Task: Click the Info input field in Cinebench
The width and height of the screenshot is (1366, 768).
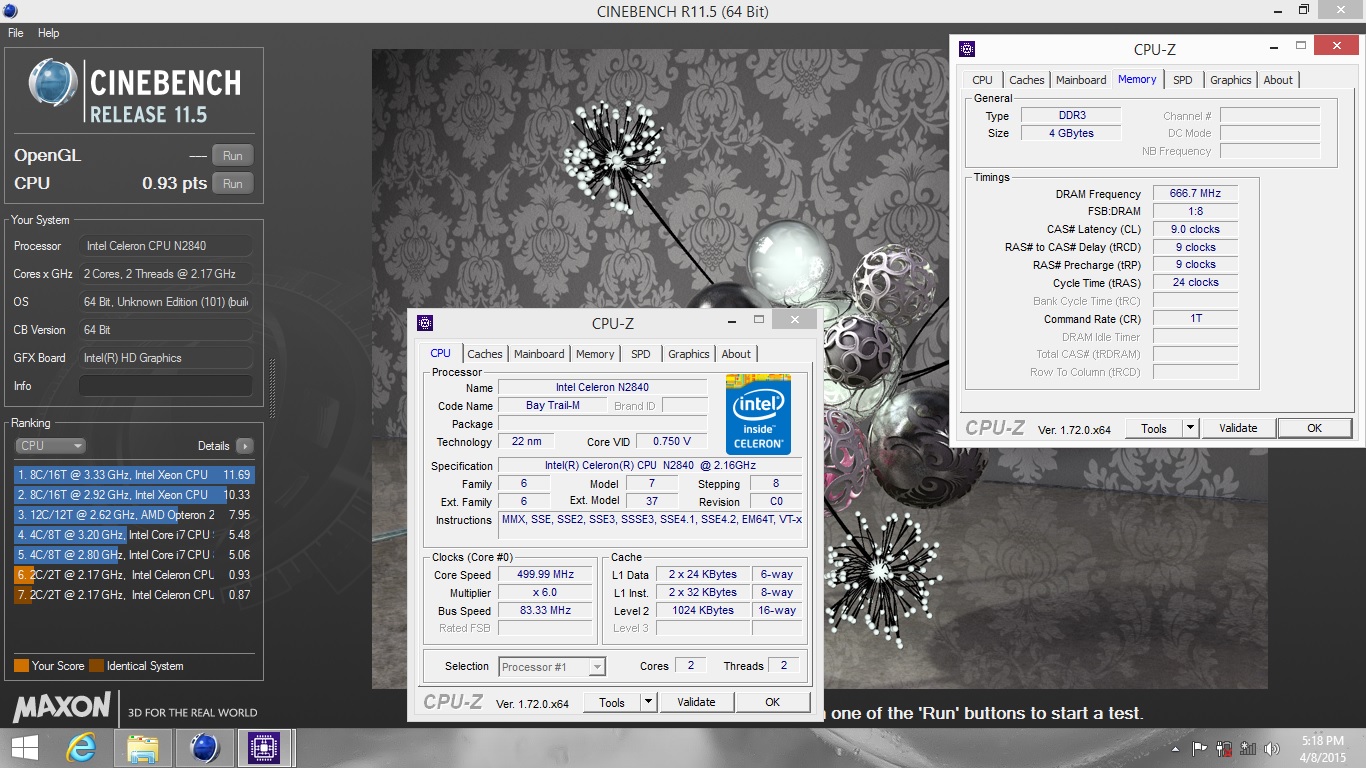Action: (165, 386)
